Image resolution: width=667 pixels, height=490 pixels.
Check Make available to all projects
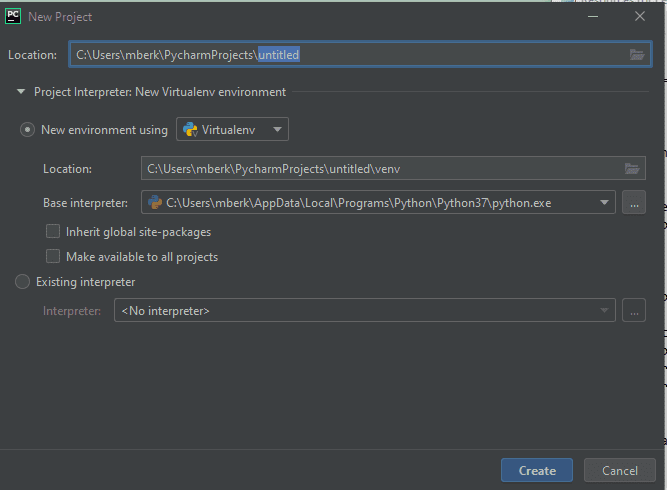click(x=54, y=257)
